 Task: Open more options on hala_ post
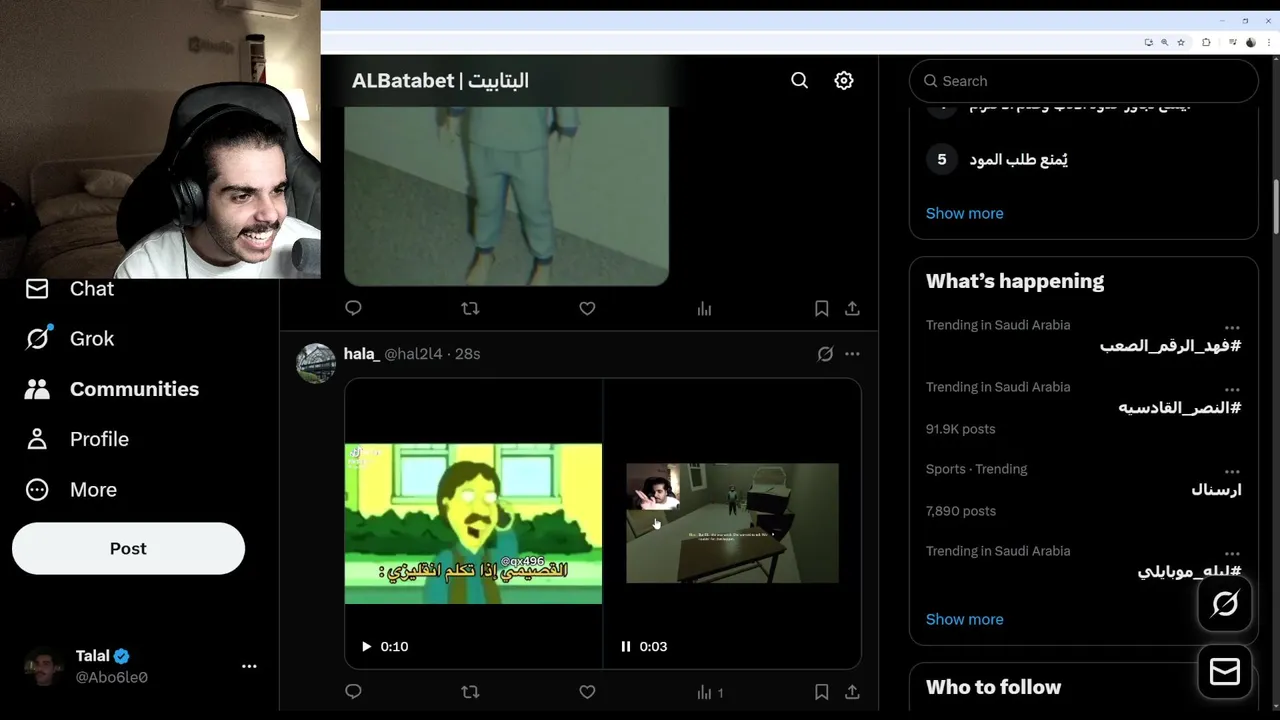[852, 353]
